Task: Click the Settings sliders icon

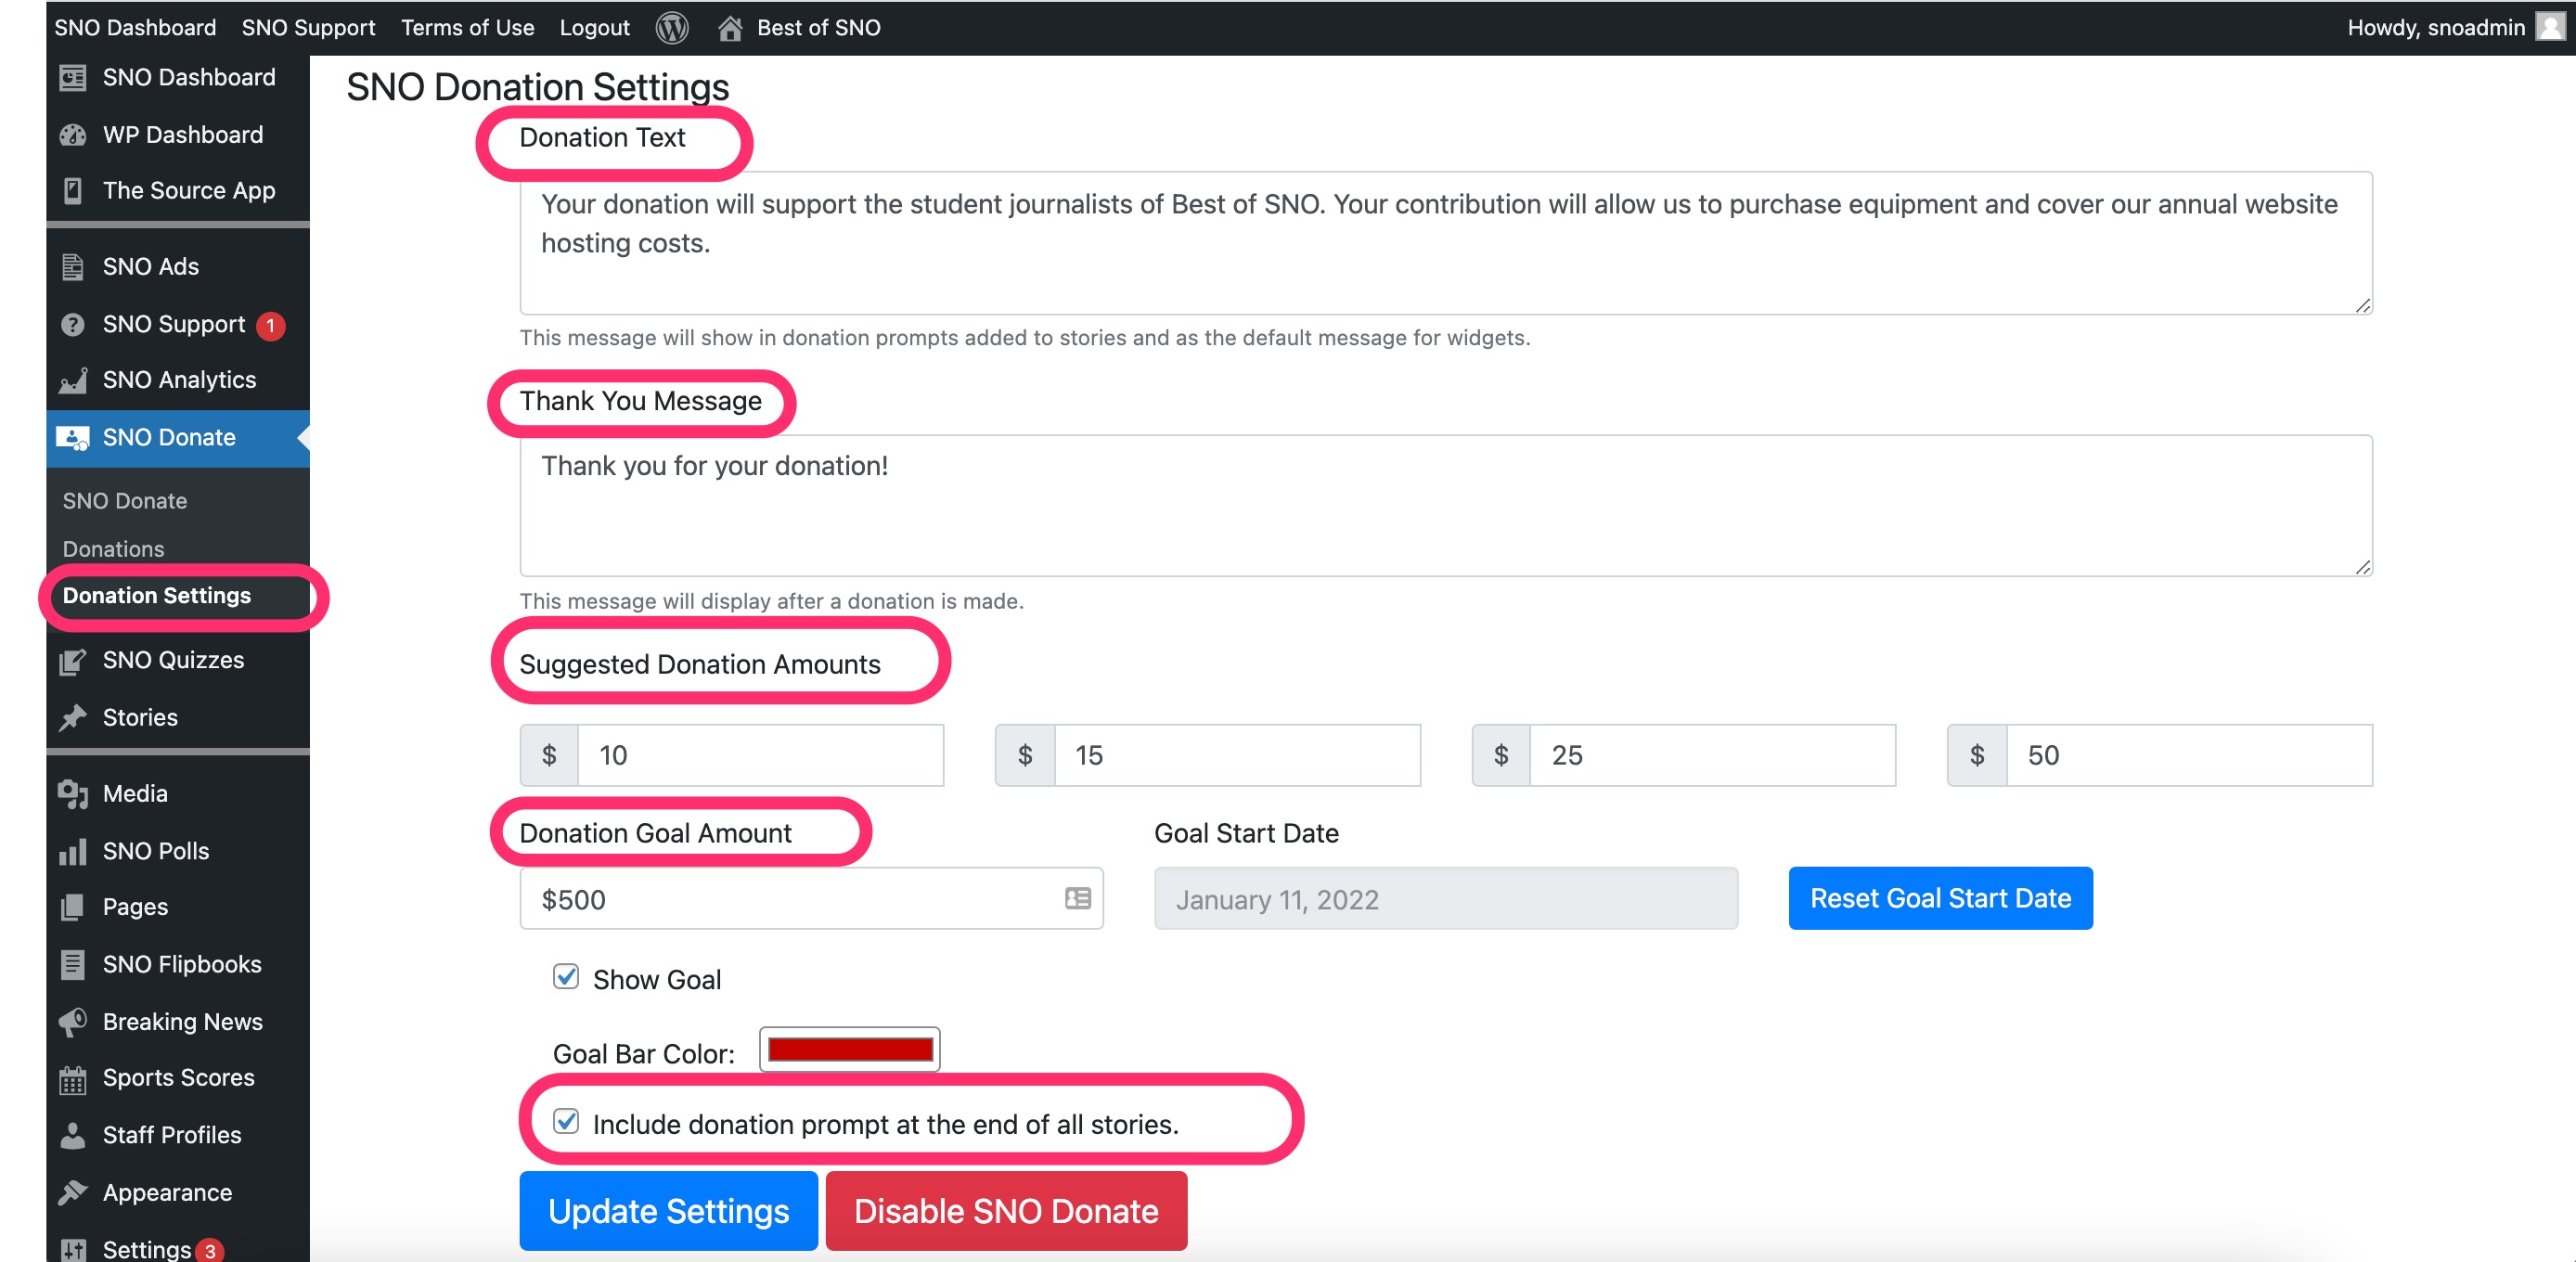Action: 73,1250
